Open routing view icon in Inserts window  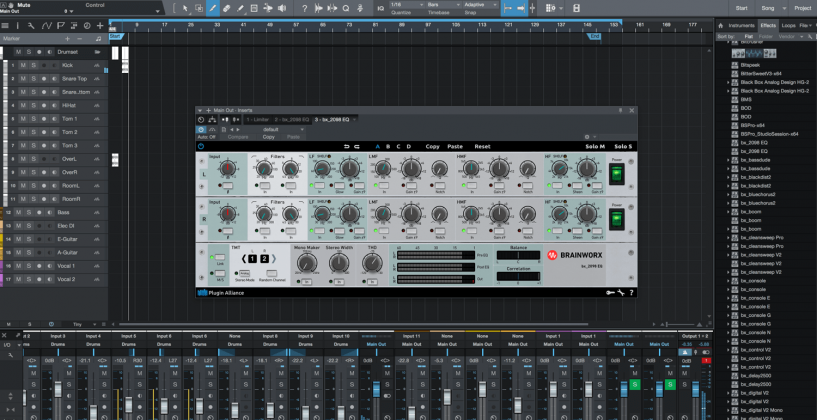click(212, 120)
